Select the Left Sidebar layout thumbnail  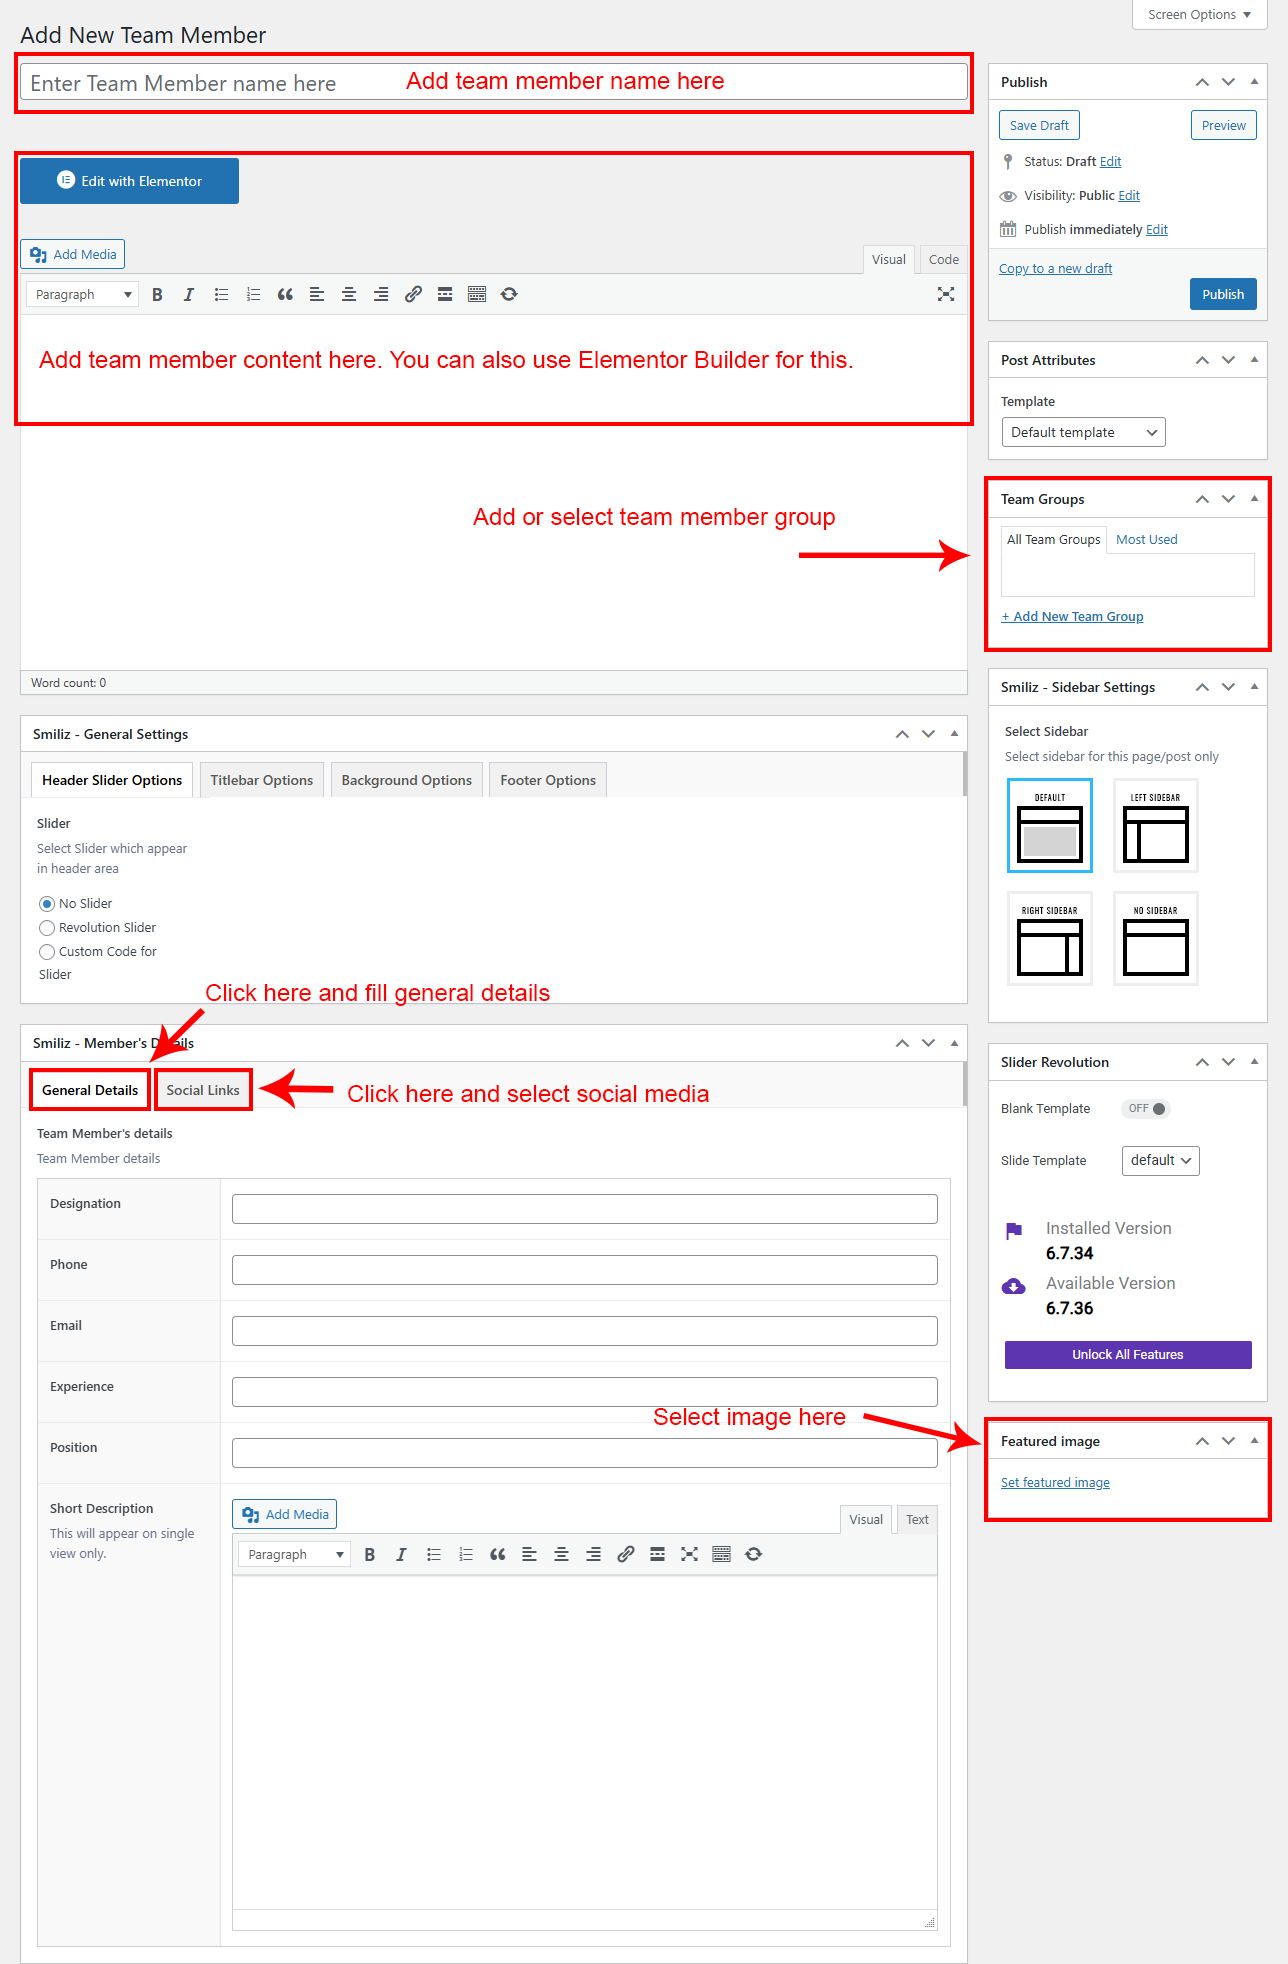point(1155,826)
